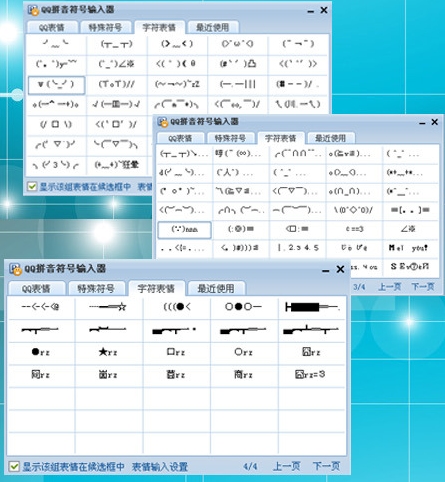Select the arrow with star symbol
Screen dimensions: 445x482
point(108,307)
